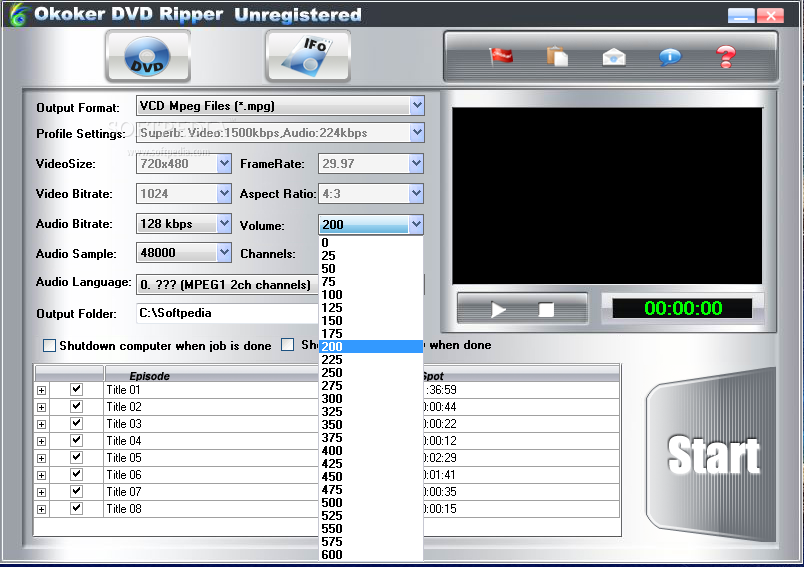
Task: Expand the Title 06 tree row
Action: click(42, 476)
